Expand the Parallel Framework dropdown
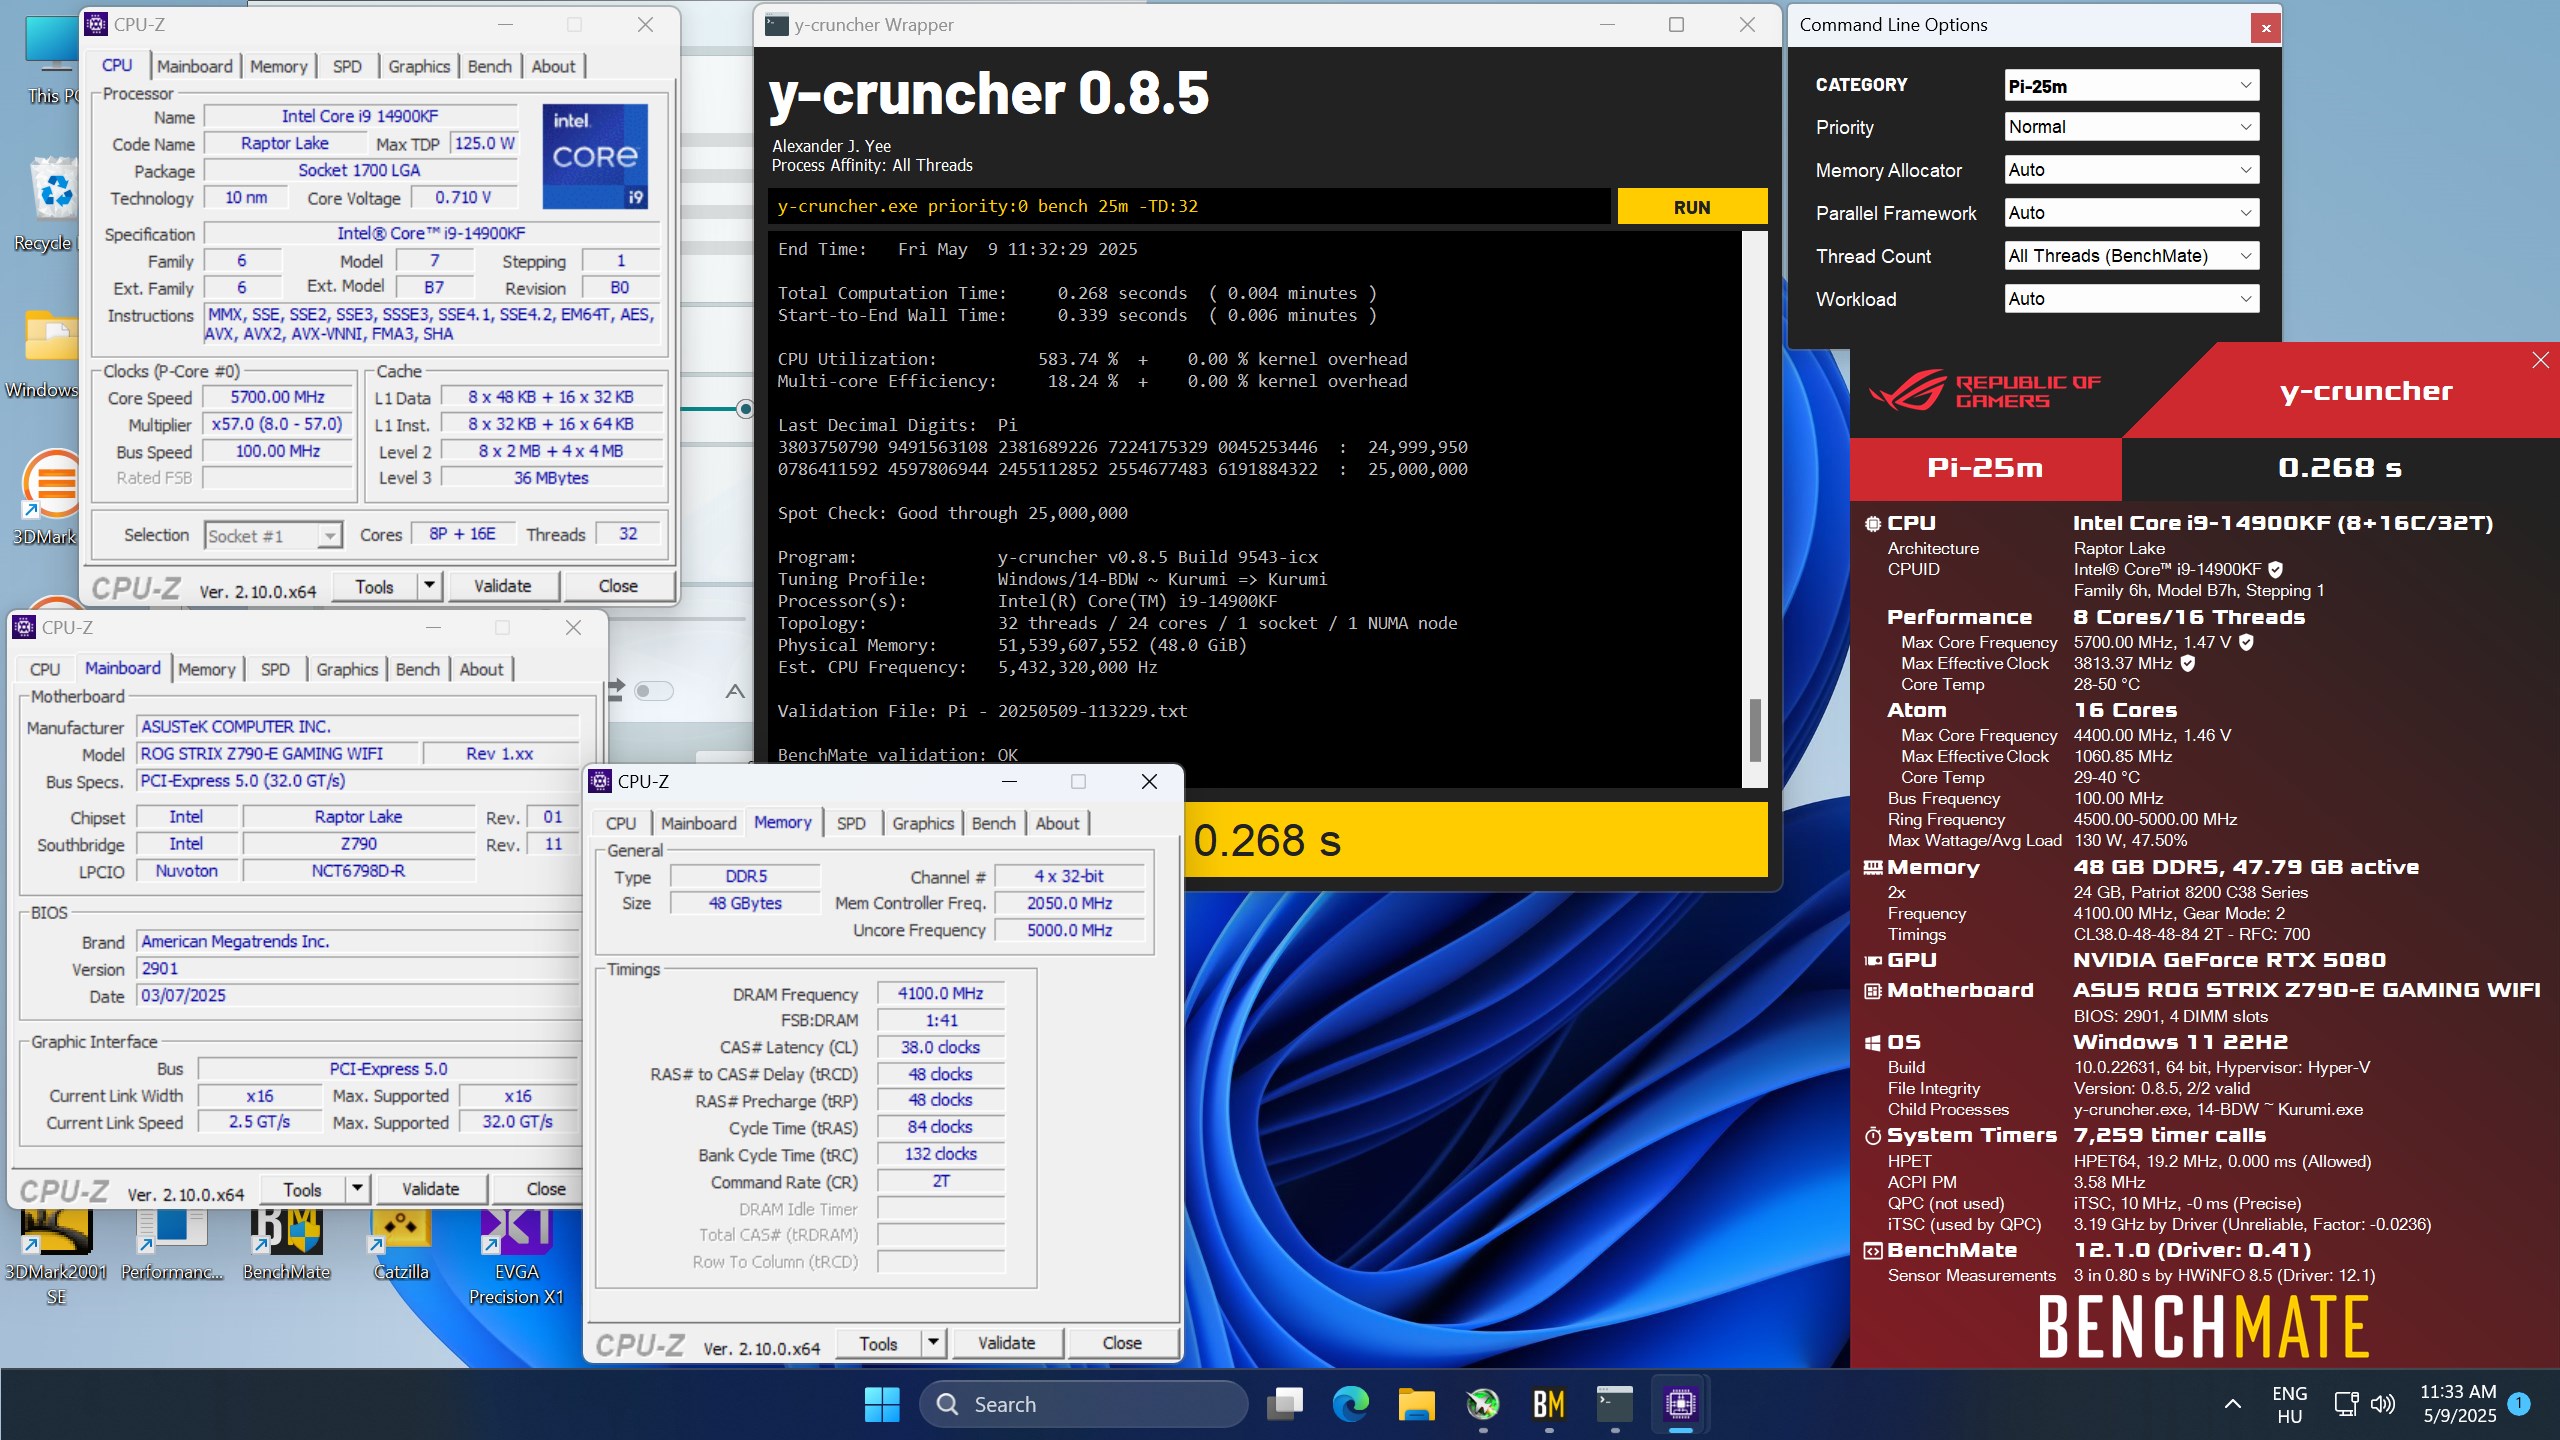The height and width of the screenshot is (1440, 2560). 2131,213
